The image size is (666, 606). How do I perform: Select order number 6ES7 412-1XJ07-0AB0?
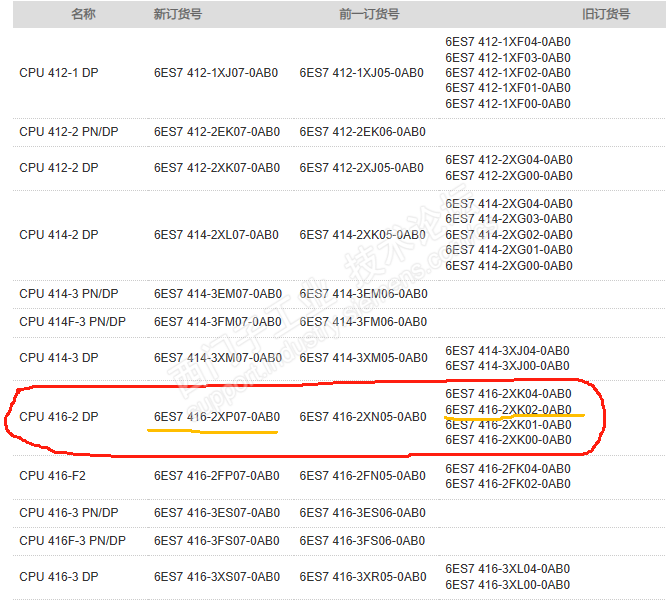(x=216, y=73)
